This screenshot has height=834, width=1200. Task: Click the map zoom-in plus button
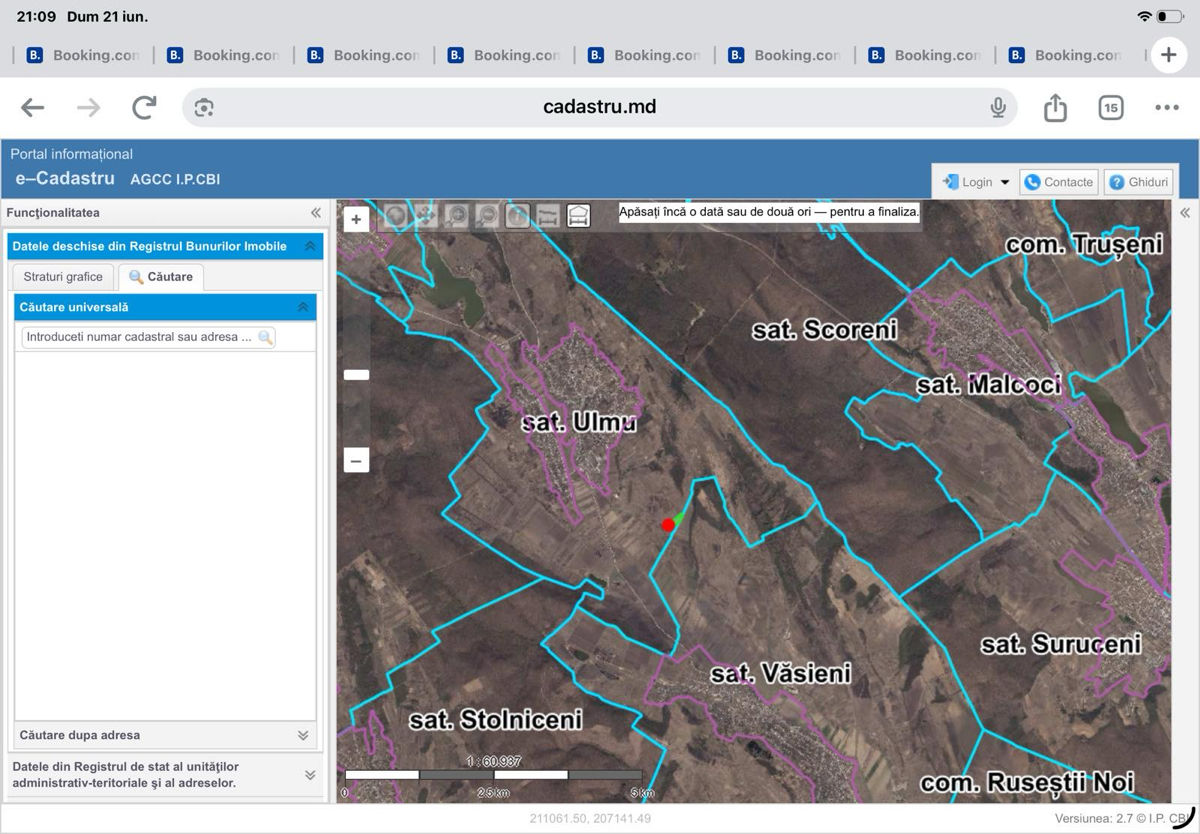pyautogui.click(x=356, y=219)
